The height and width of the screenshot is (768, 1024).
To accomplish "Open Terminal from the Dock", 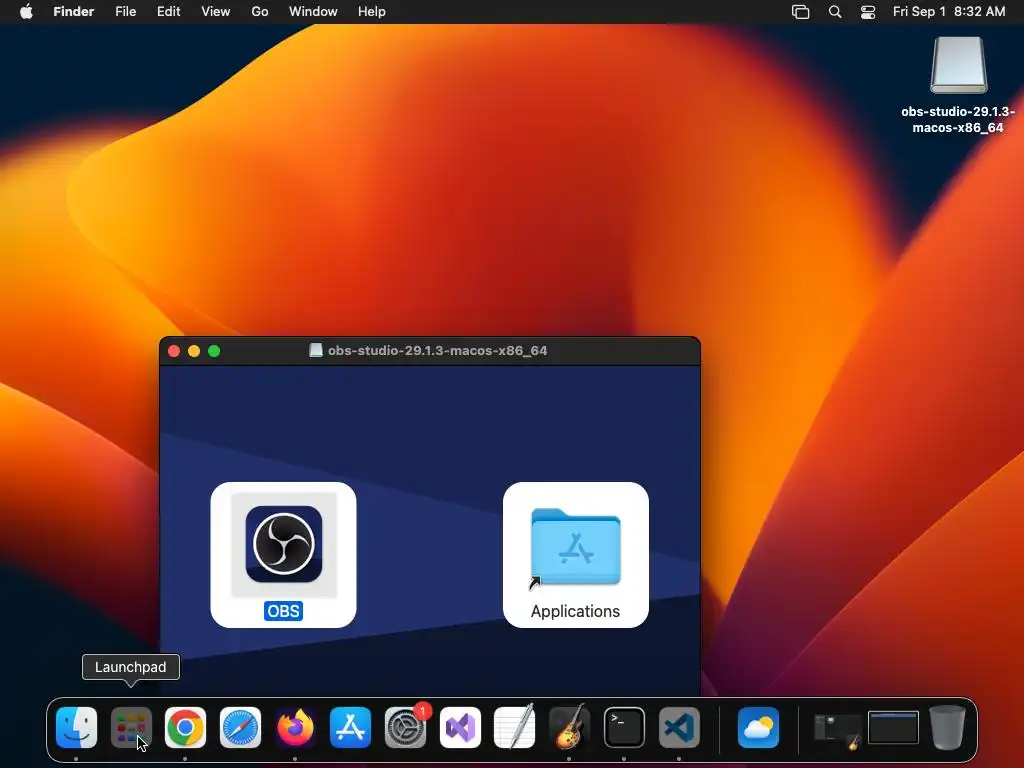I will (624, 728).
